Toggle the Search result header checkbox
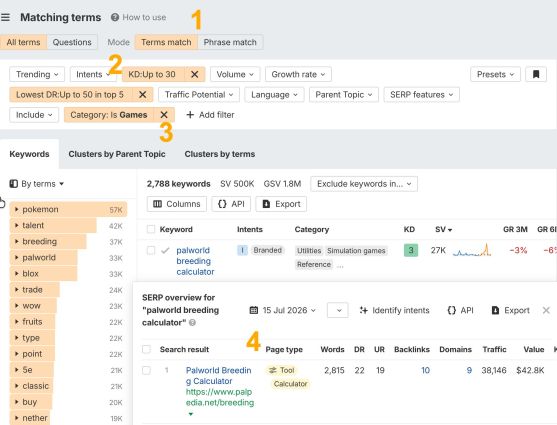Image resolution: width=557 pixels, height=425 pixels. point(146,349)
